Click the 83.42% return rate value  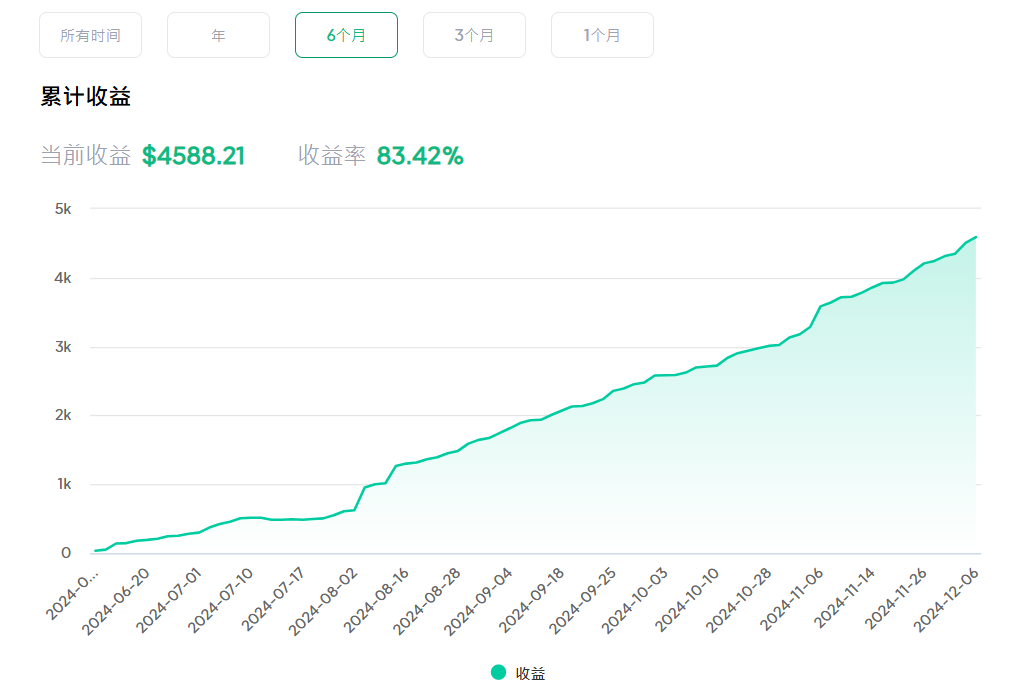click(x=420, y=156)
